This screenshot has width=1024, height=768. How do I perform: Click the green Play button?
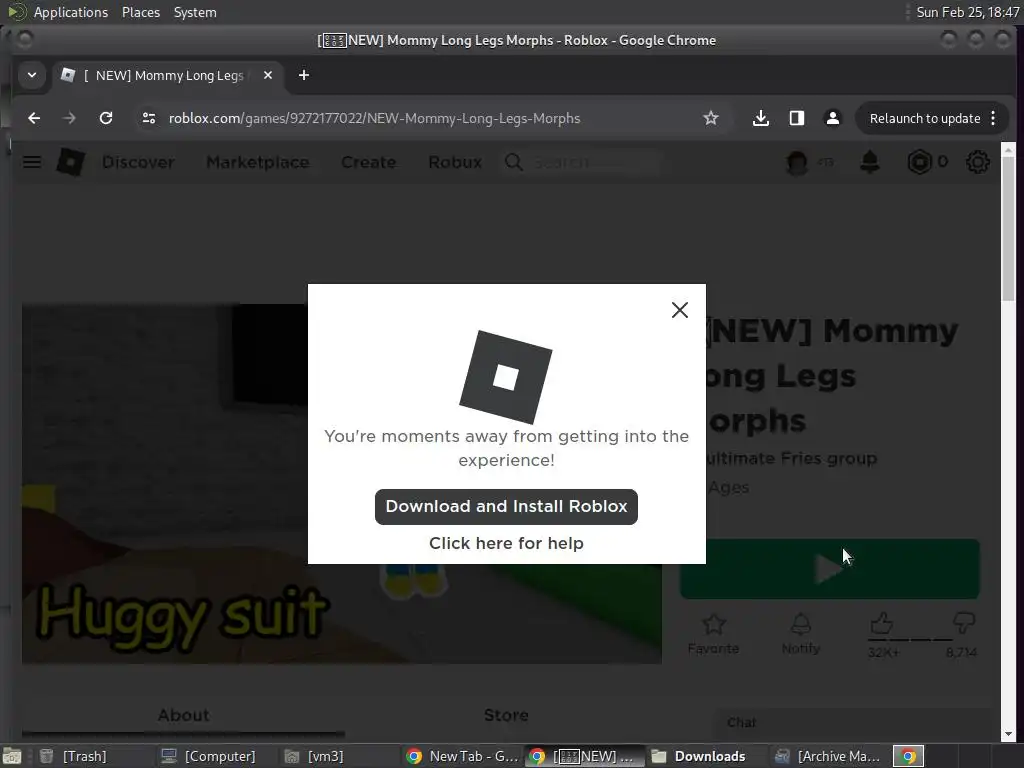click(x=829, y=569)
